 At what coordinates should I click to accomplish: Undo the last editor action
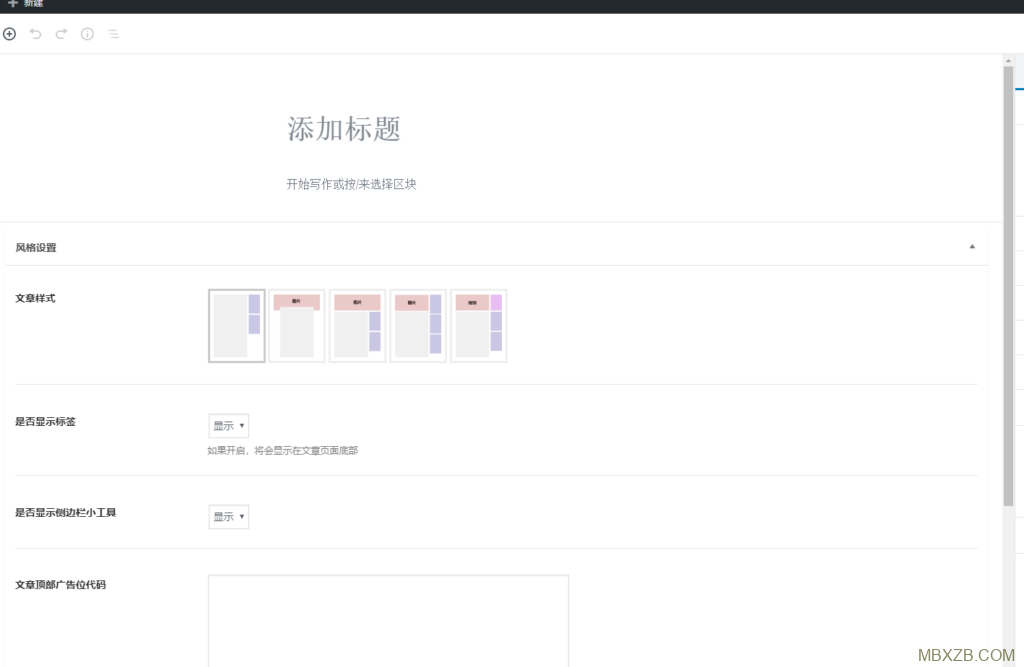35,34
